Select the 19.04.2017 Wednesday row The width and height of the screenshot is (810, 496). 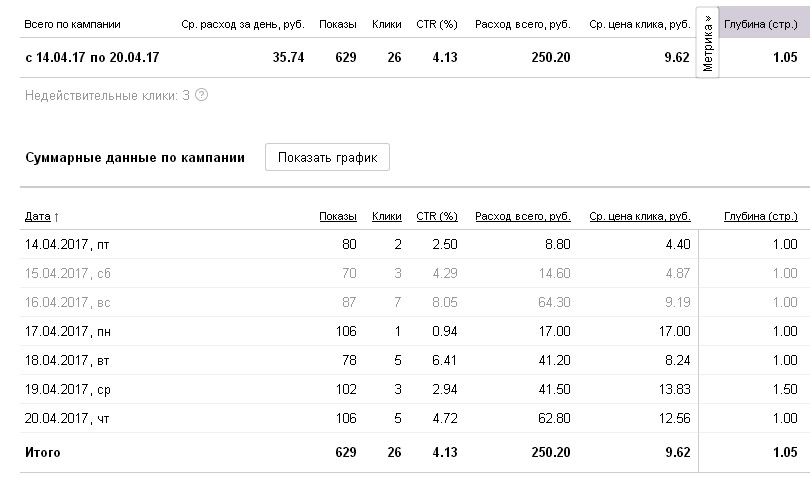click(x=60, y=389)
